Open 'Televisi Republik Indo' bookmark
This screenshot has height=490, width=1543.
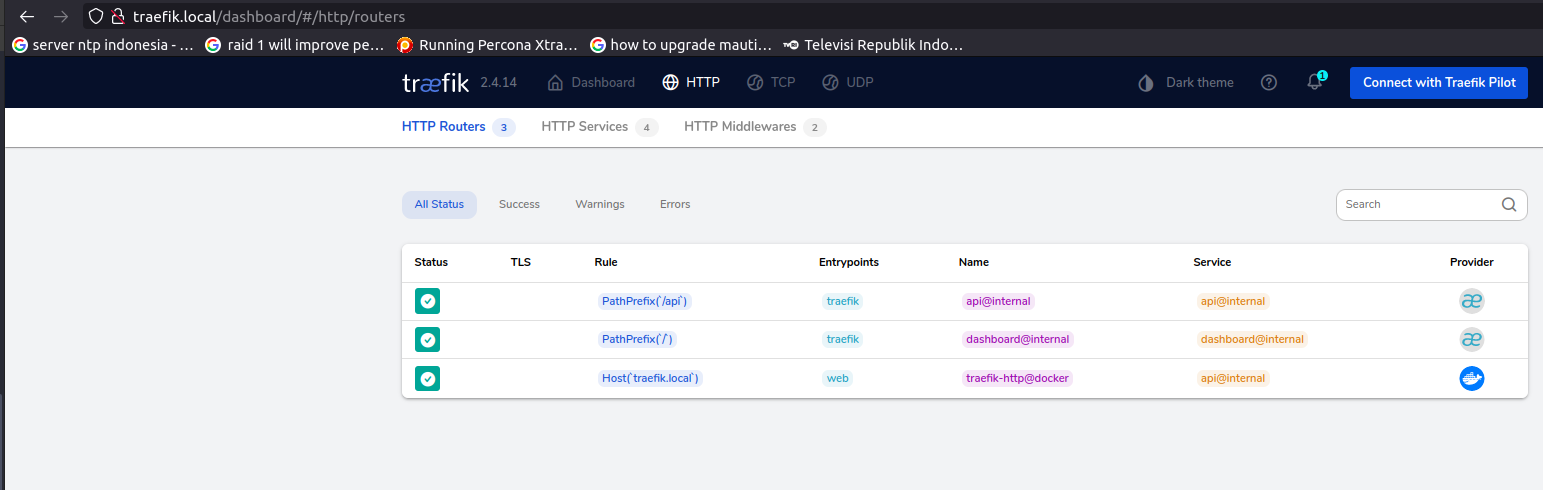(x=873, y=45)
